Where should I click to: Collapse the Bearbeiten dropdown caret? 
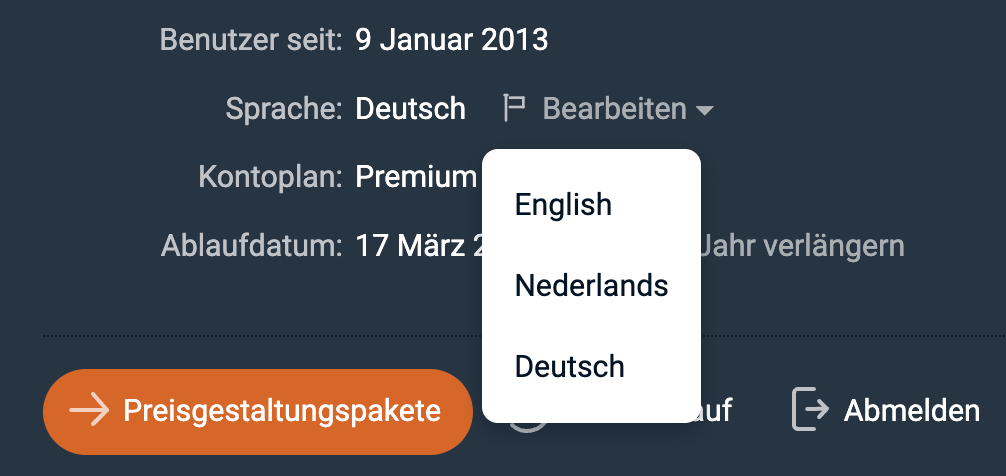(x=705, y=110)
